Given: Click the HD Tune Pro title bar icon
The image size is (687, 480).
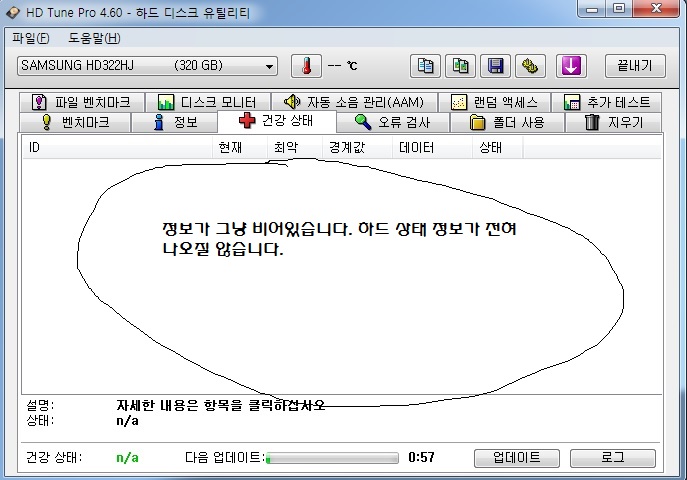Looking at the screenshot, I should click(x=13, y=12).
